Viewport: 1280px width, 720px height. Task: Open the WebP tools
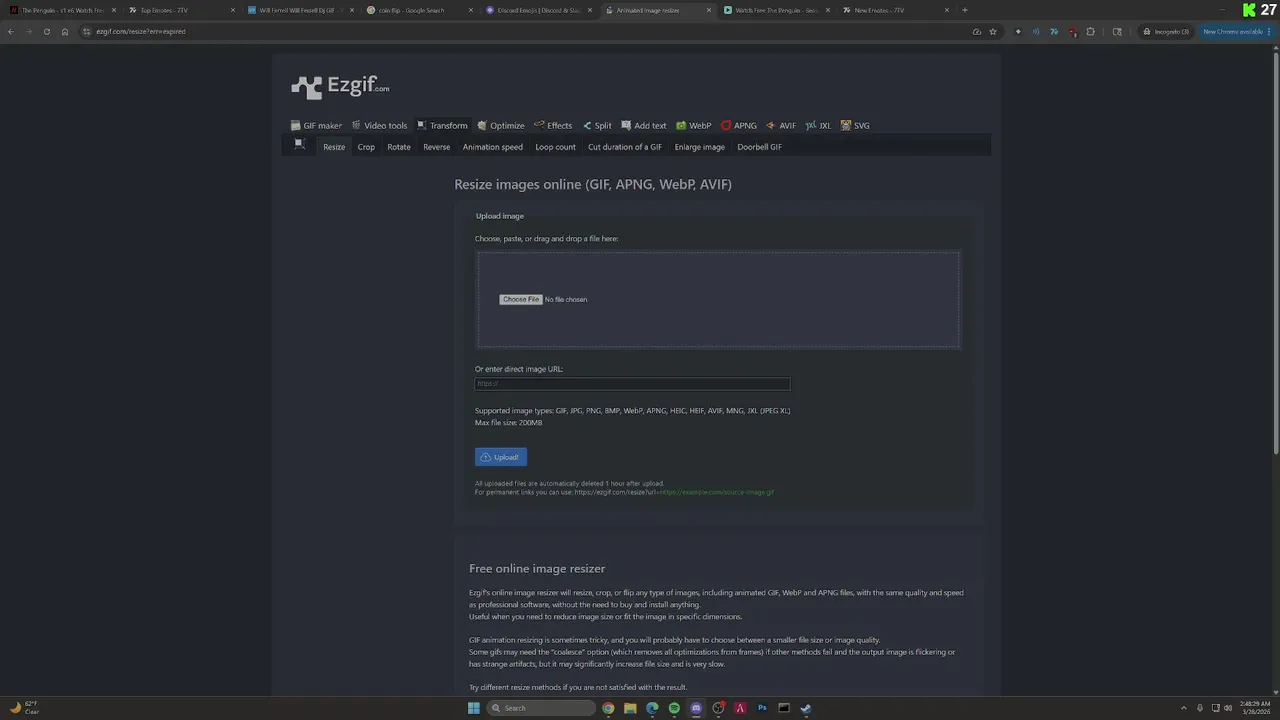click(694, 126)
